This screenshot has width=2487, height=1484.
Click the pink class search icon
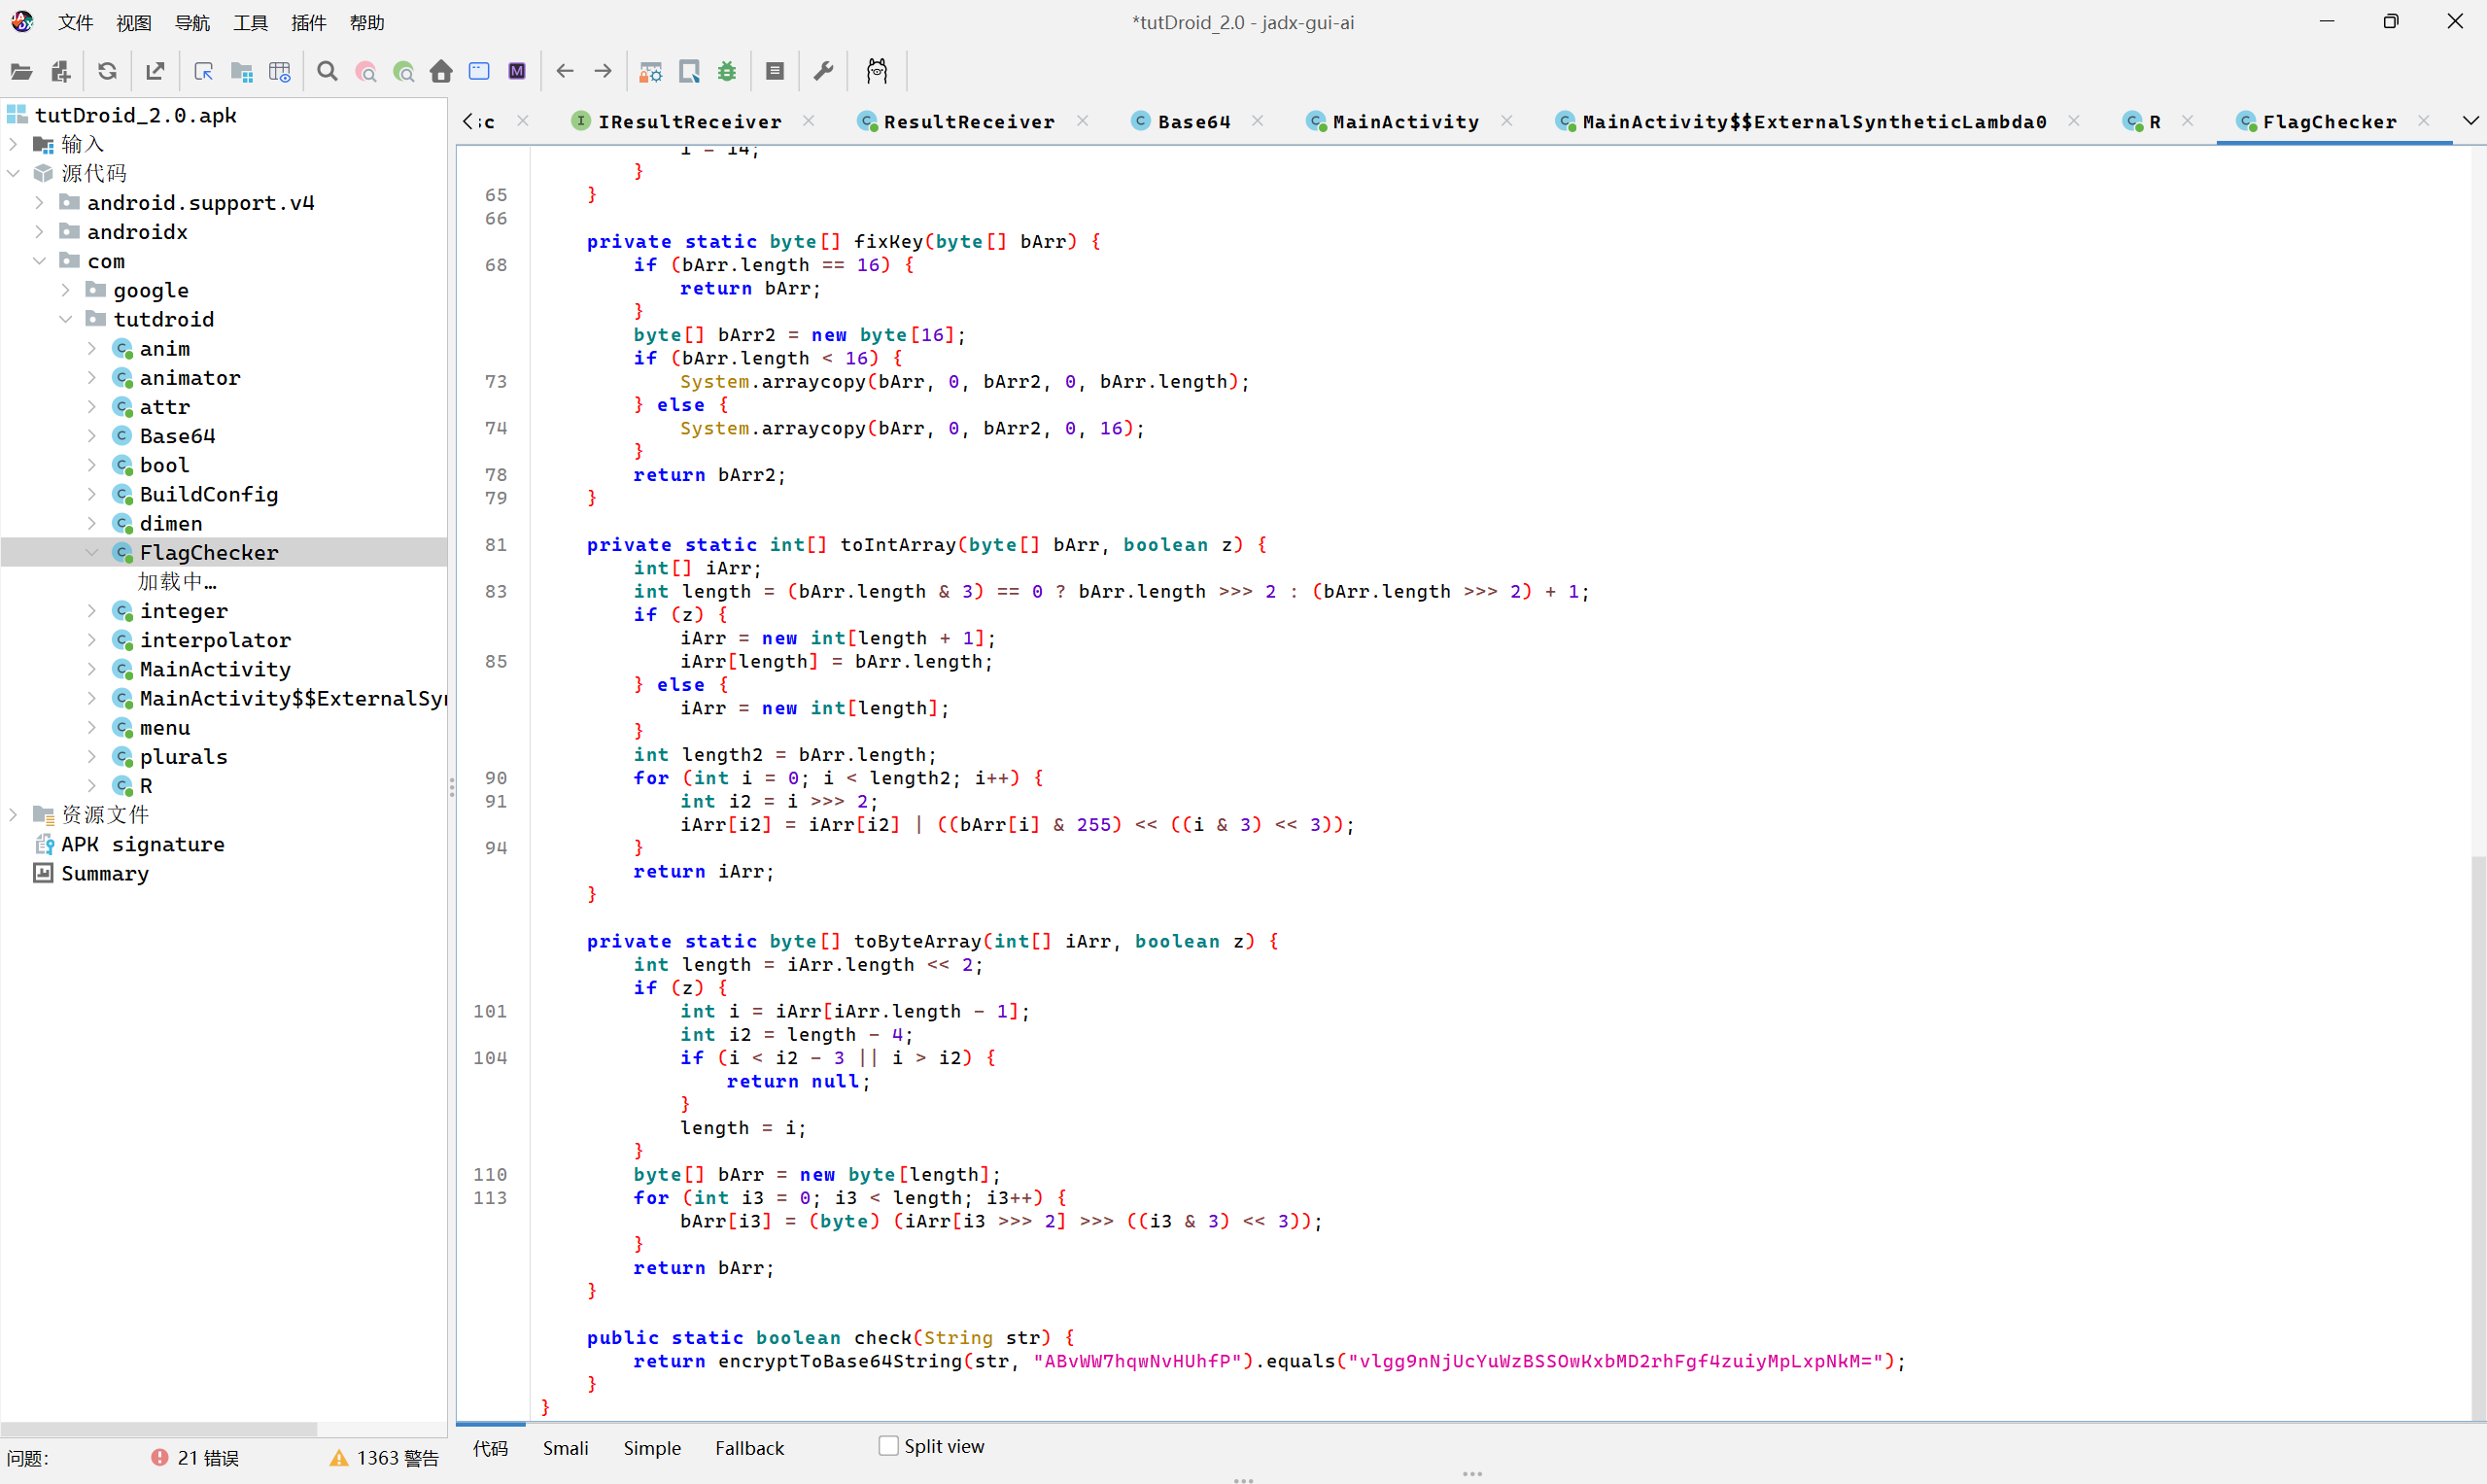366,71
